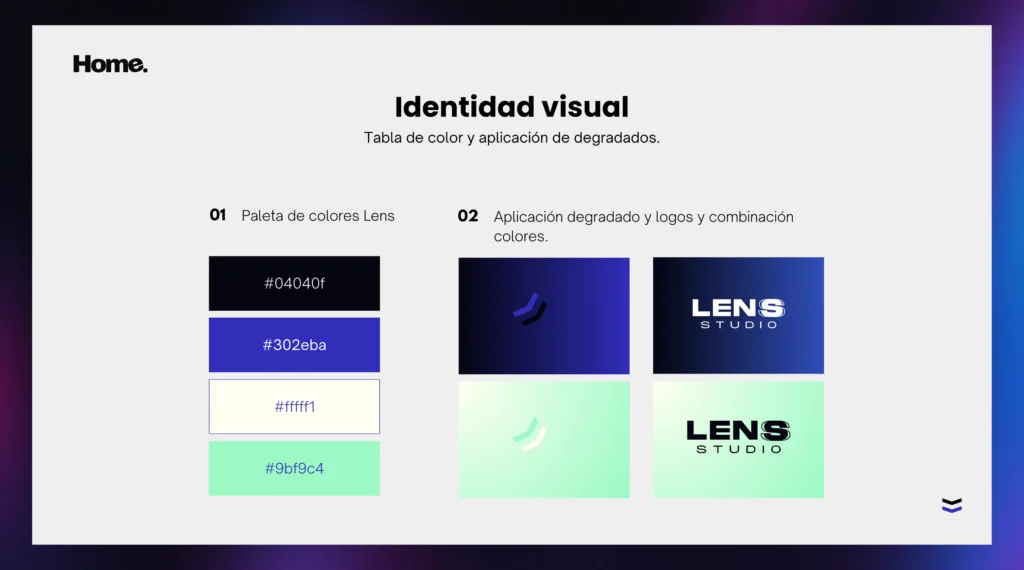Click the mint chevron icon on the light gradient
This screenshot has width=1024, height=570.
(x=530, y=434)
